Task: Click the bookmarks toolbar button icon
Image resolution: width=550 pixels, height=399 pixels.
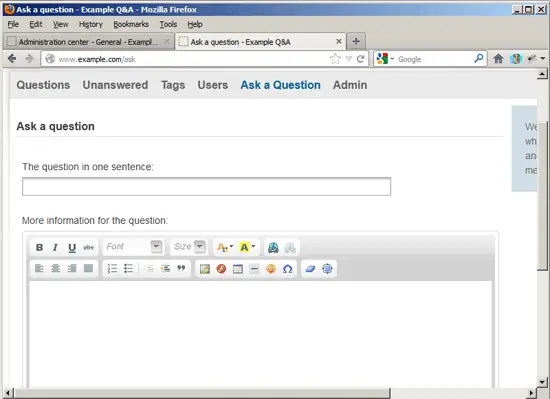Action: 516,59
